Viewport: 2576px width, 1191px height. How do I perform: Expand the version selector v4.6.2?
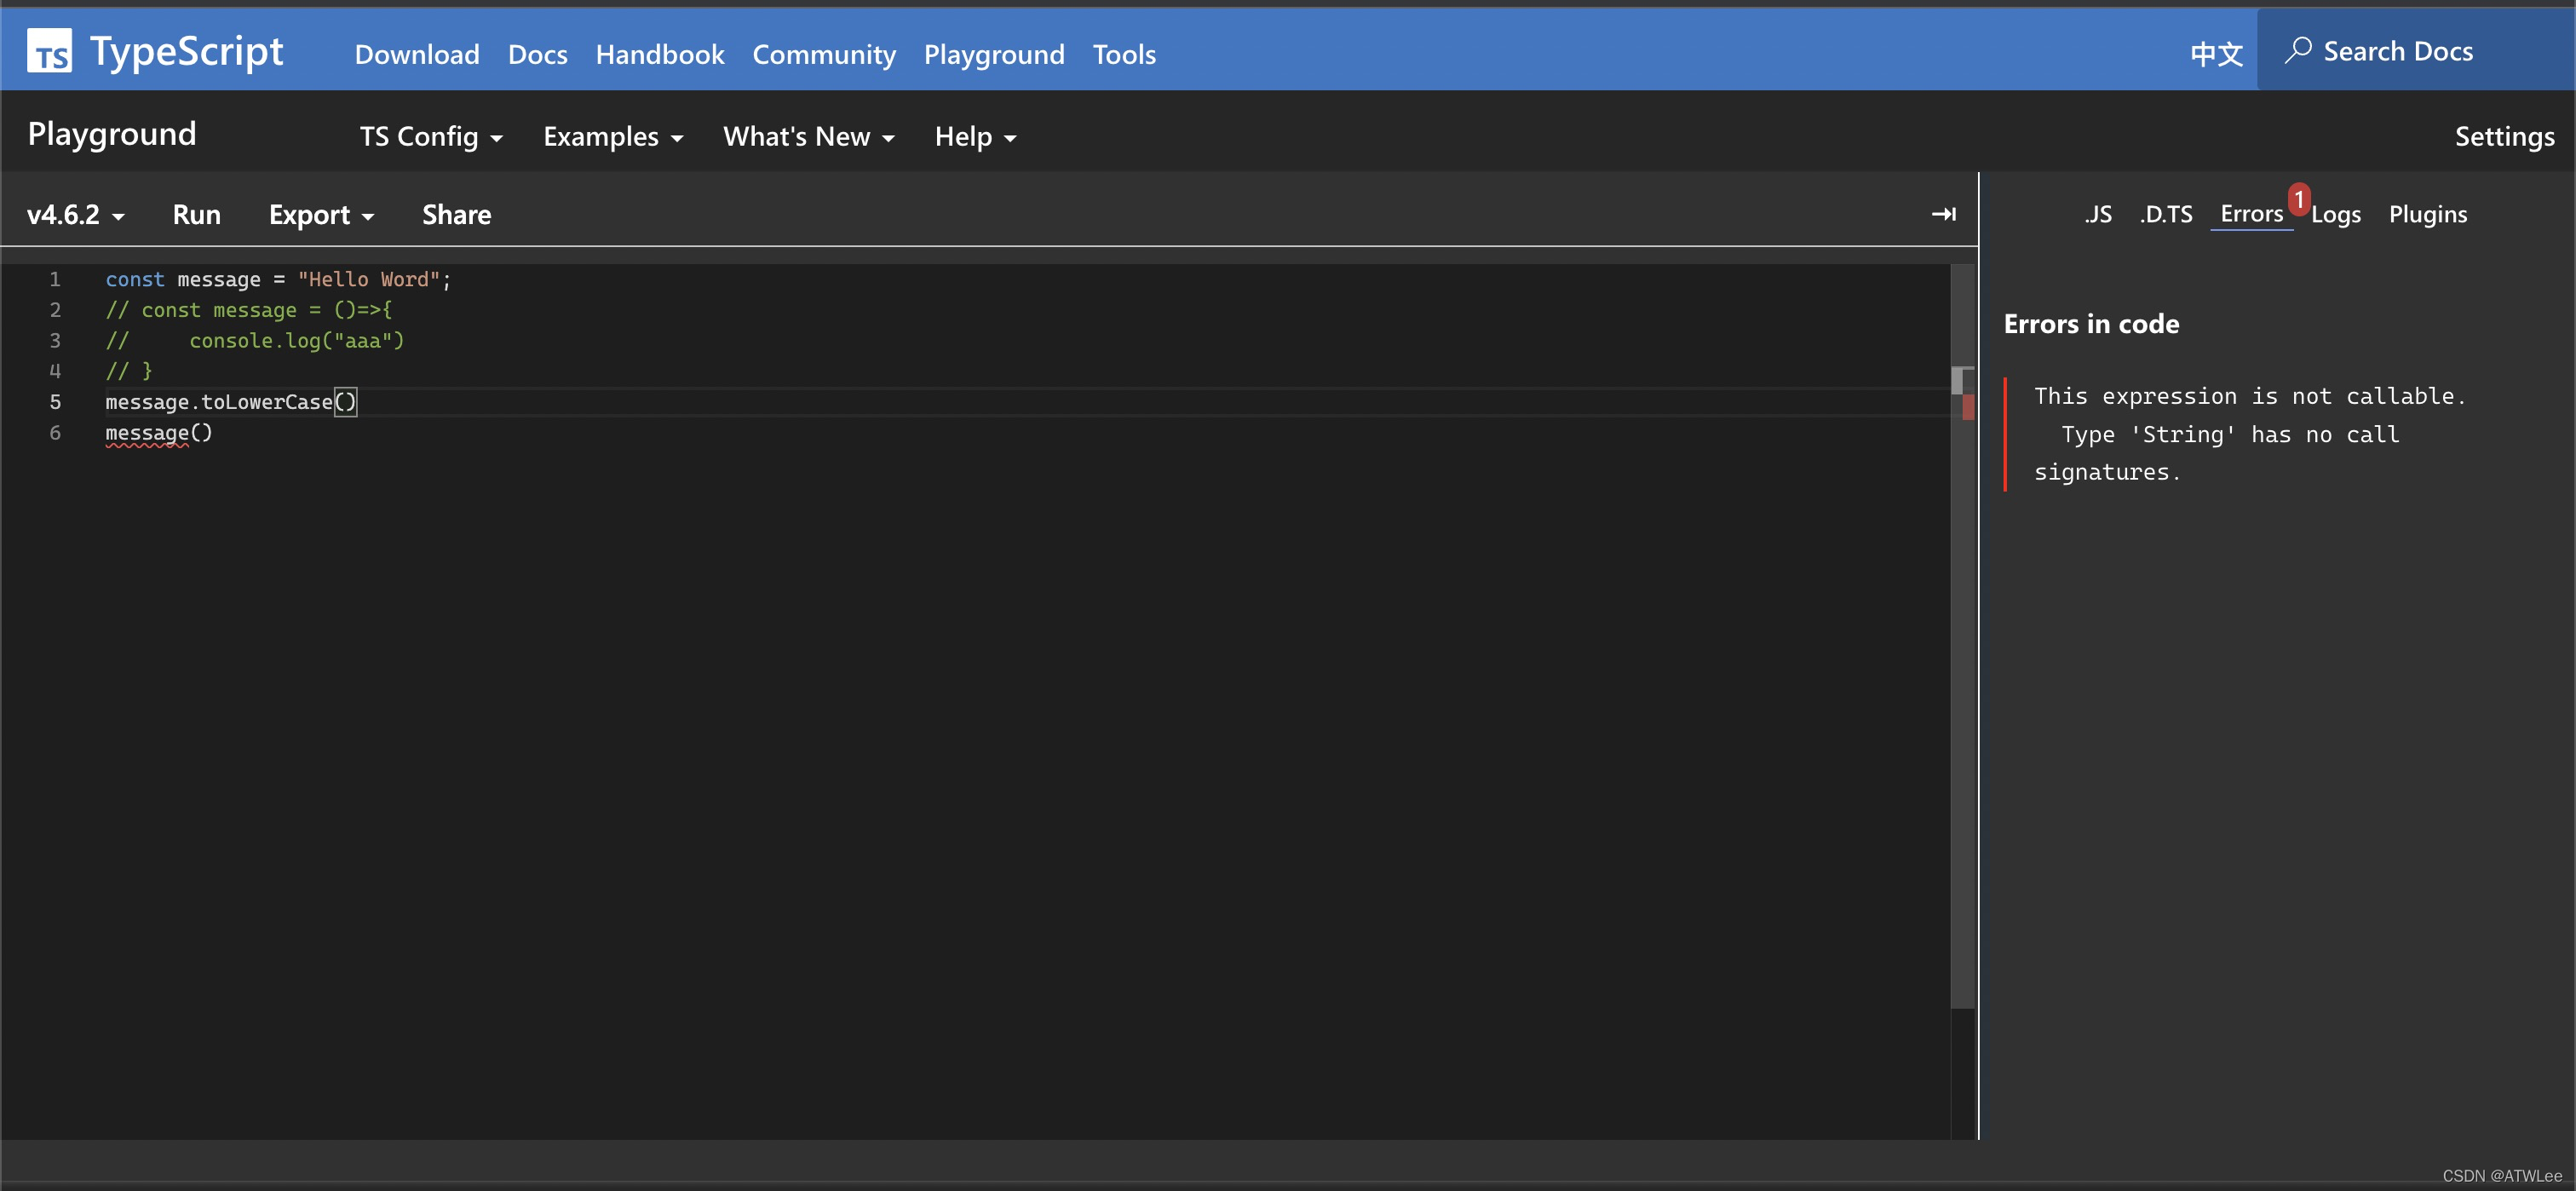(78, 214)
